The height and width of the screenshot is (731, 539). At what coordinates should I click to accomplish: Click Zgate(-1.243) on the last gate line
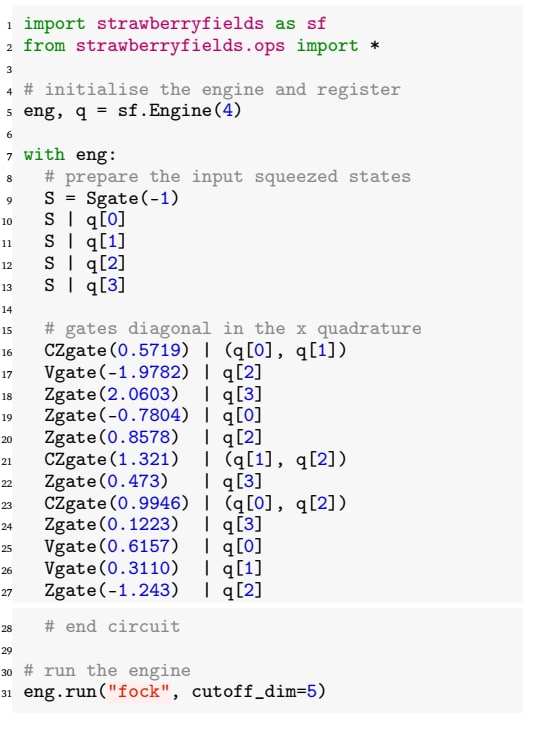[x=111, y=591]
